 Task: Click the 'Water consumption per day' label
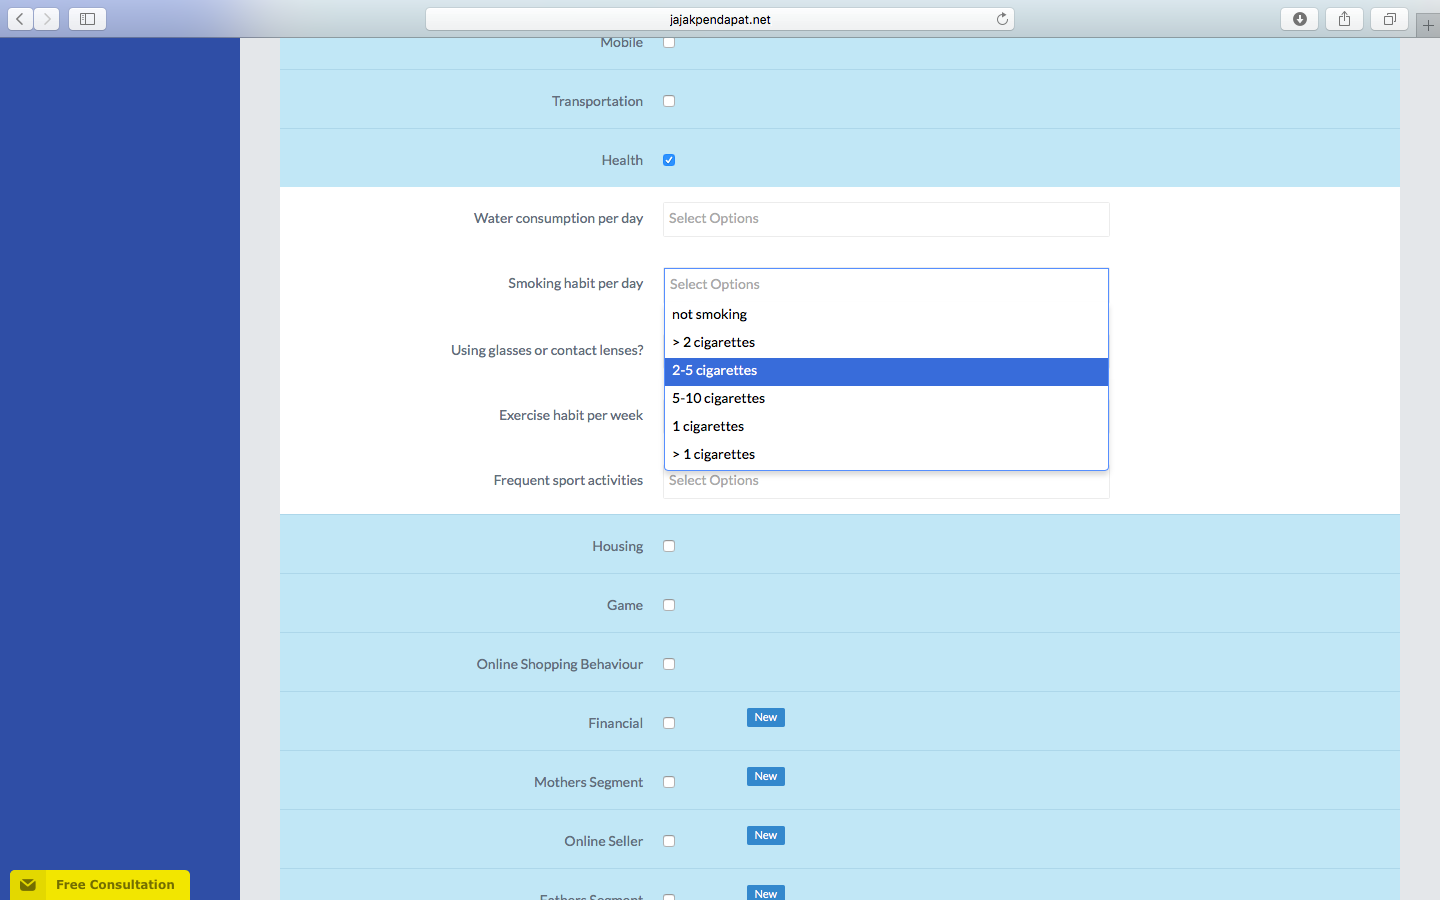558,218
